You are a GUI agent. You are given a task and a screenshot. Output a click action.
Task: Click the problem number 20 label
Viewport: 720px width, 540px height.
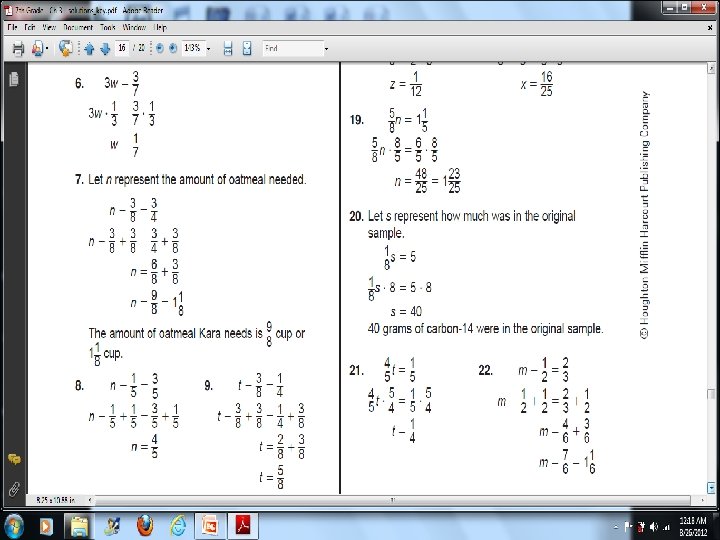(356, 216)
